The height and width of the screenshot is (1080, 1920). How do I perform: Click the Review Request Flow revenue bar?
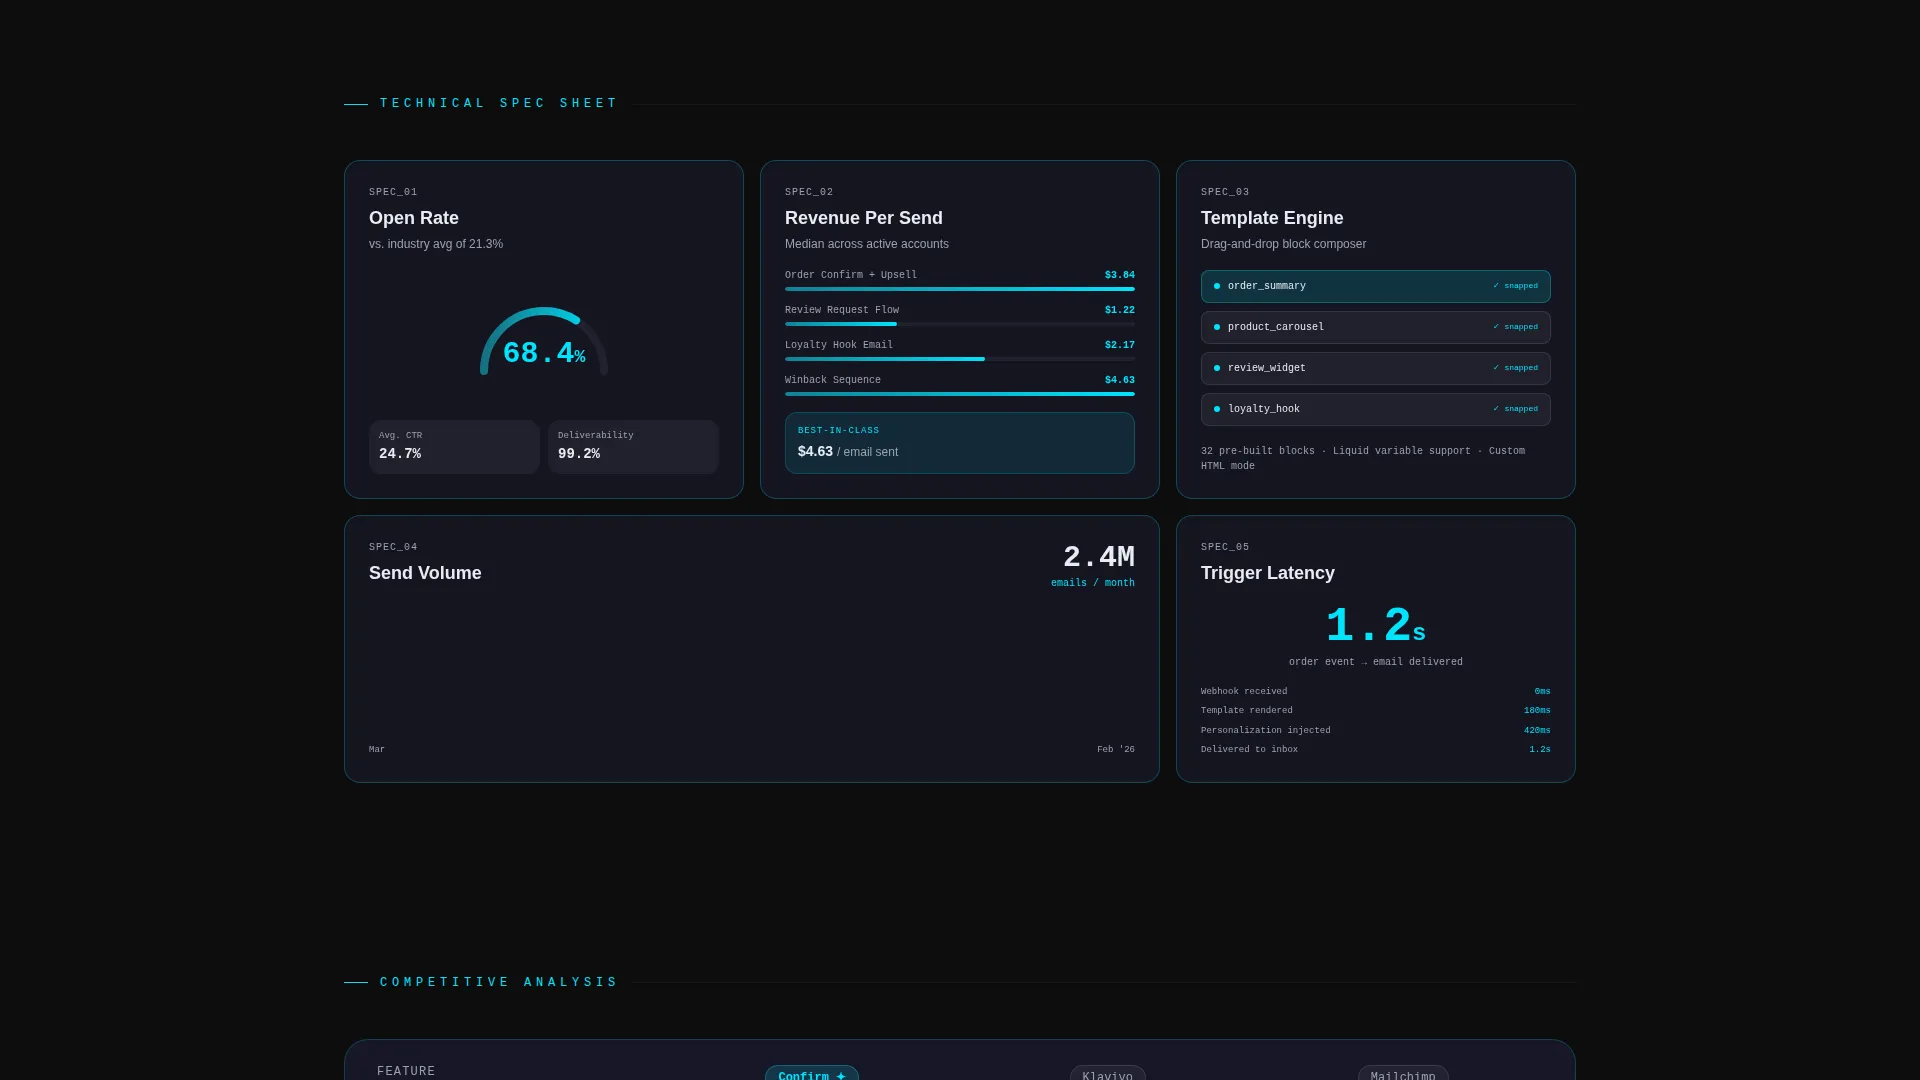click(960, 324)
